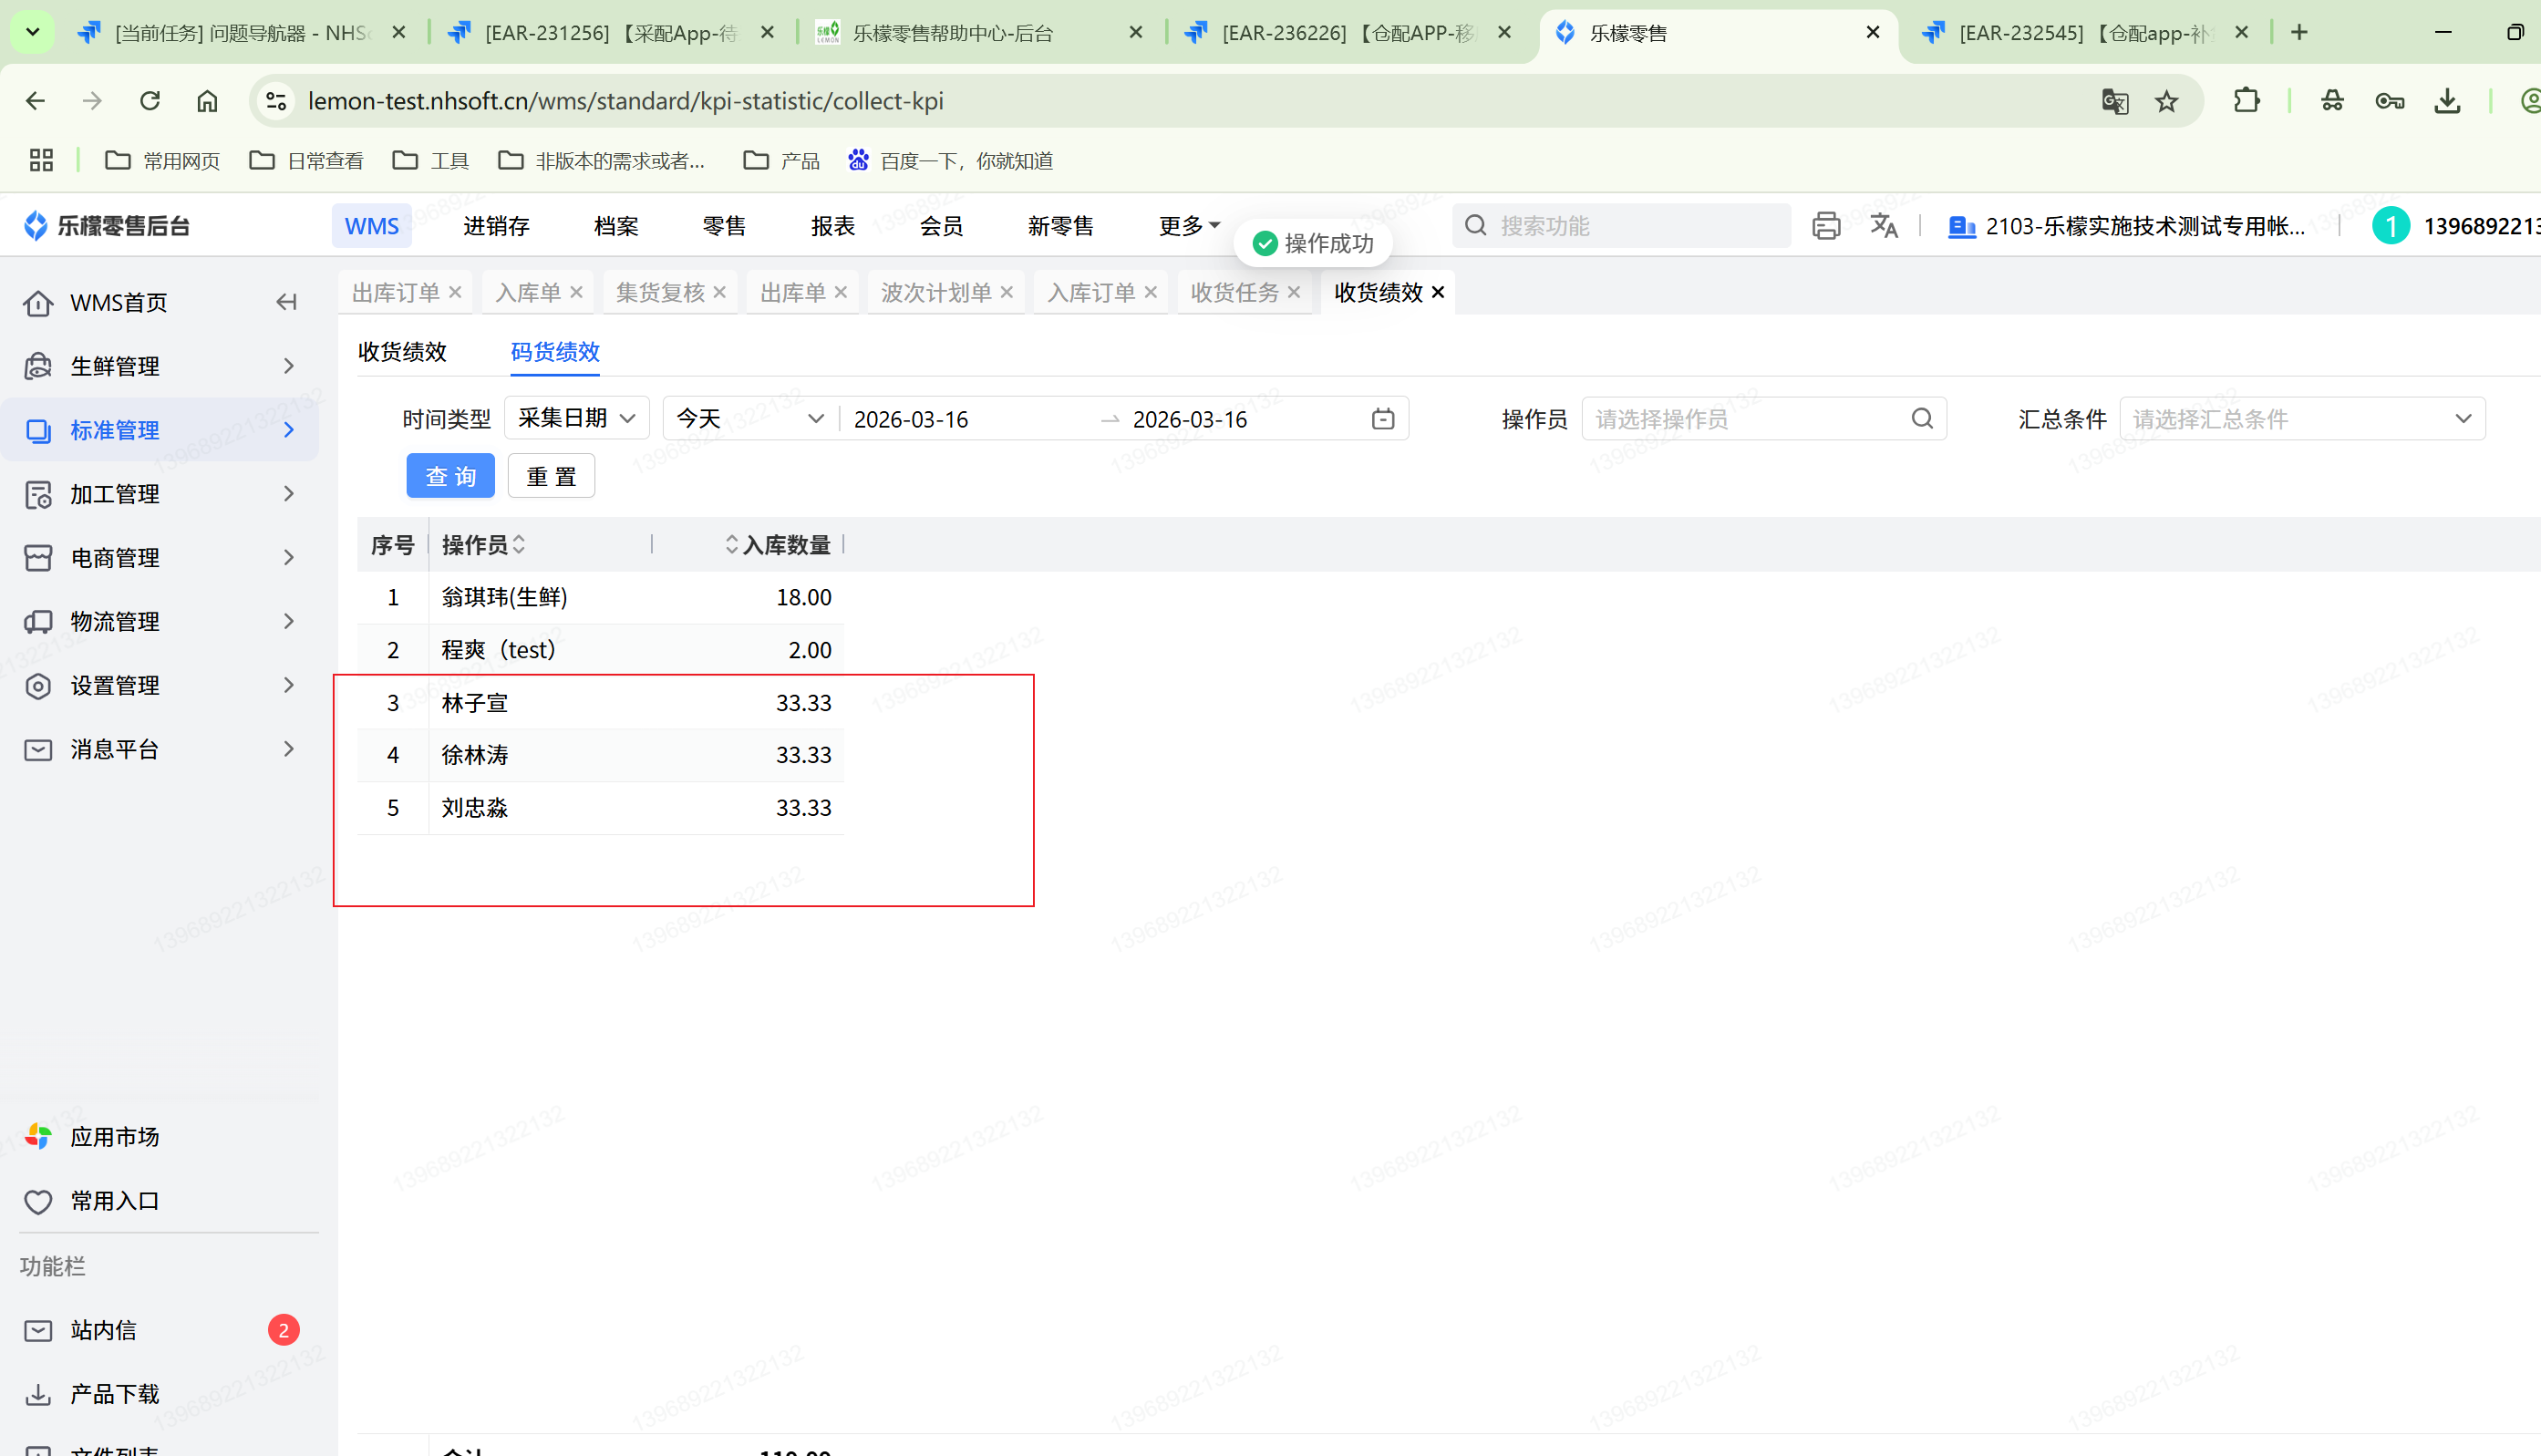The image size is (2541, 1456).
Task: Click the 重置 button
Action: coord(551,476)
